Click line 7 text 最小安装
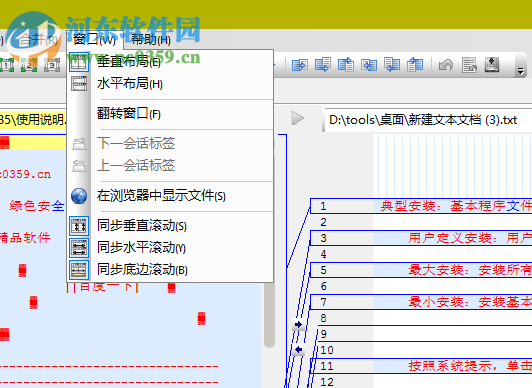Screen dimensions: 532x388 coord(436,302)
